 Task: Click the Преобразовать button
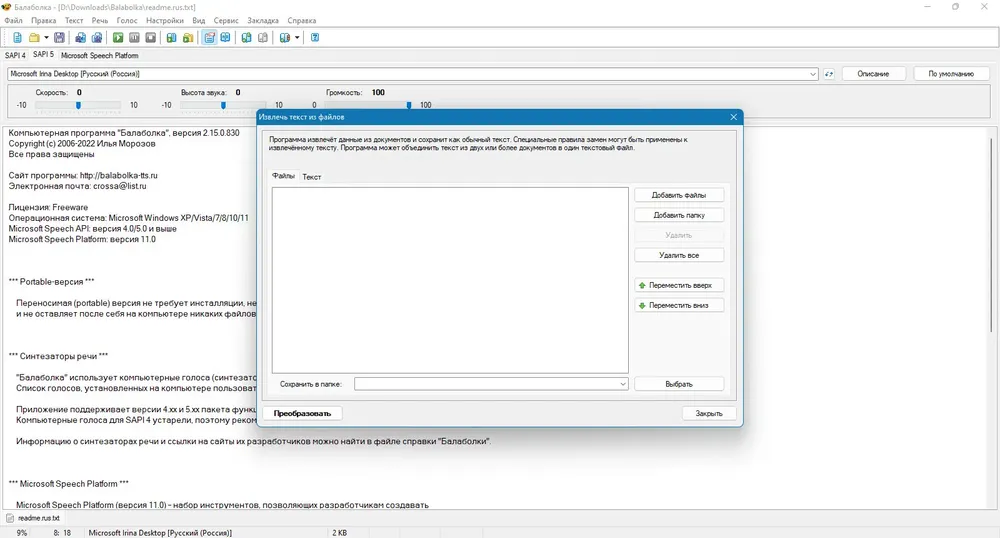(x=302, y=414)
